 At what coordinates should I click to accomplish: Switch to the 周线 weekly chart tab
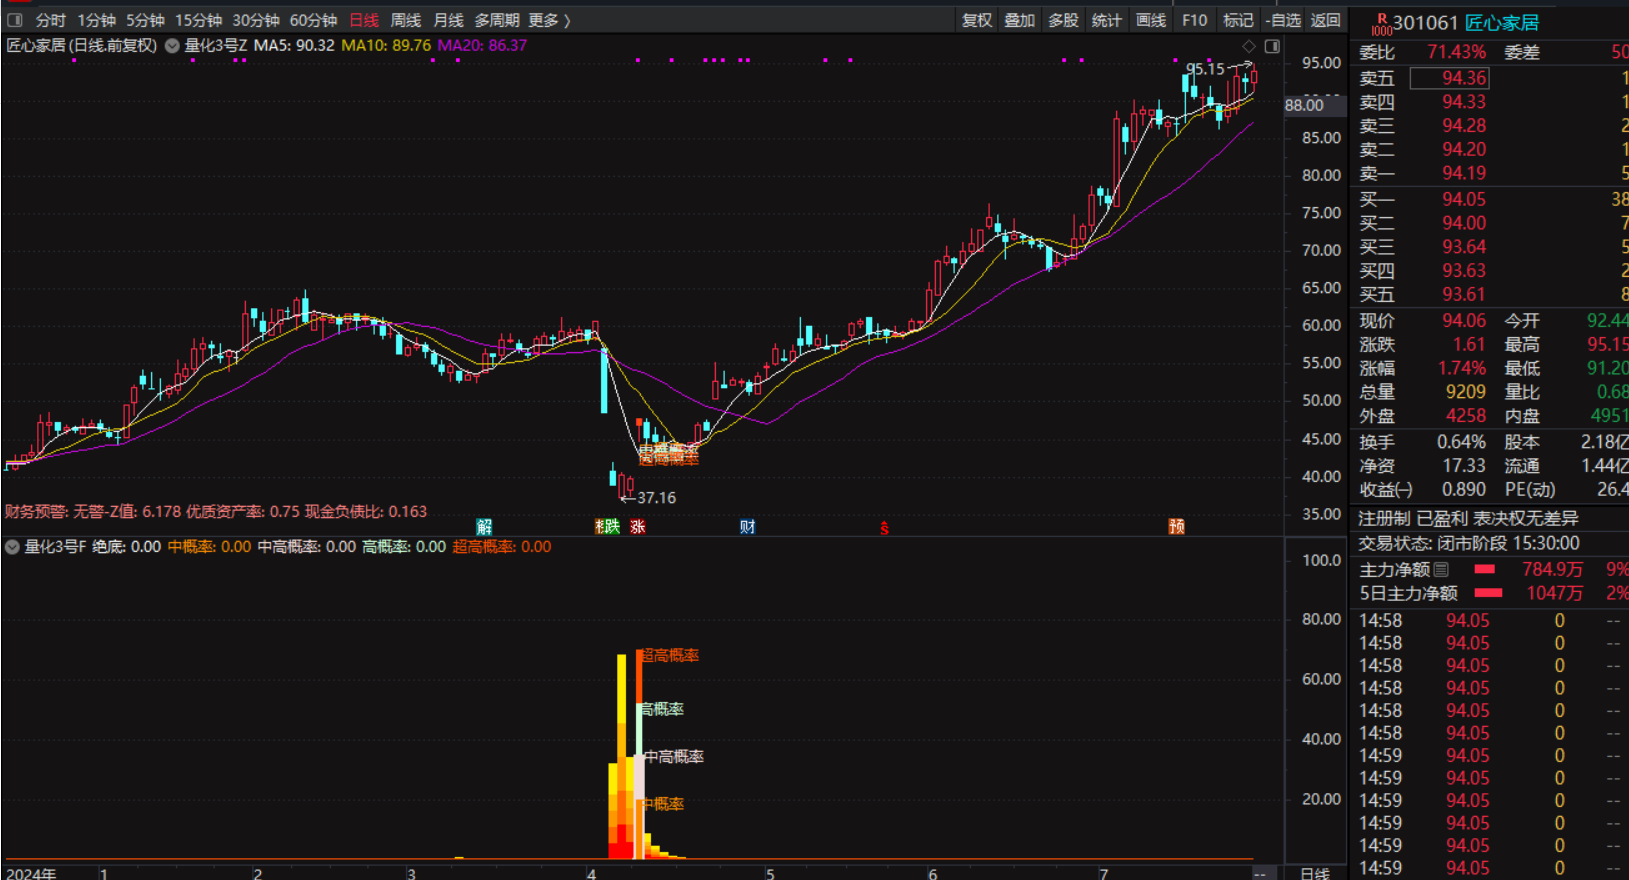(x=405, y=20)
